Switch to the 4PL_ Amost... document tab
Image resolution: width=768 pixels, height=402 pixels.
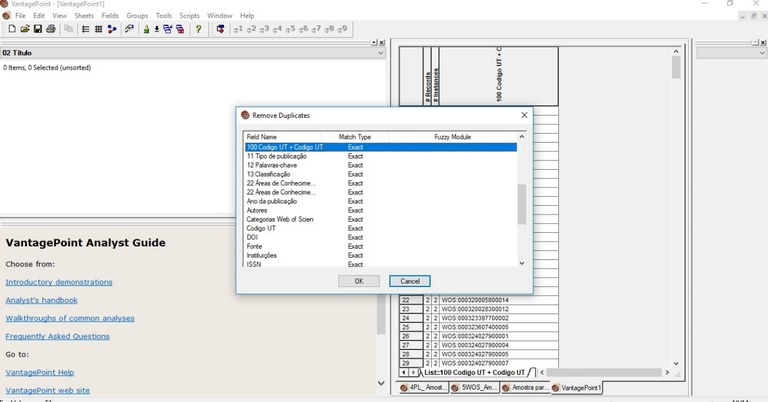[423, 387]
